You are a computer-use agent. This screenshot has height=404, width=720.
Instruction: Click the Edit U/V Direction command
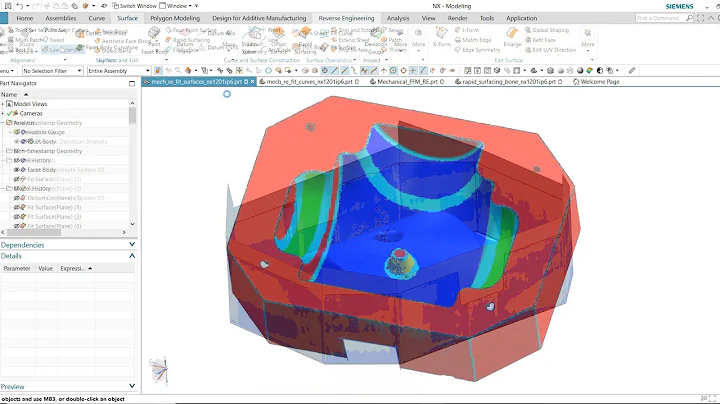(x=551, y=50)
